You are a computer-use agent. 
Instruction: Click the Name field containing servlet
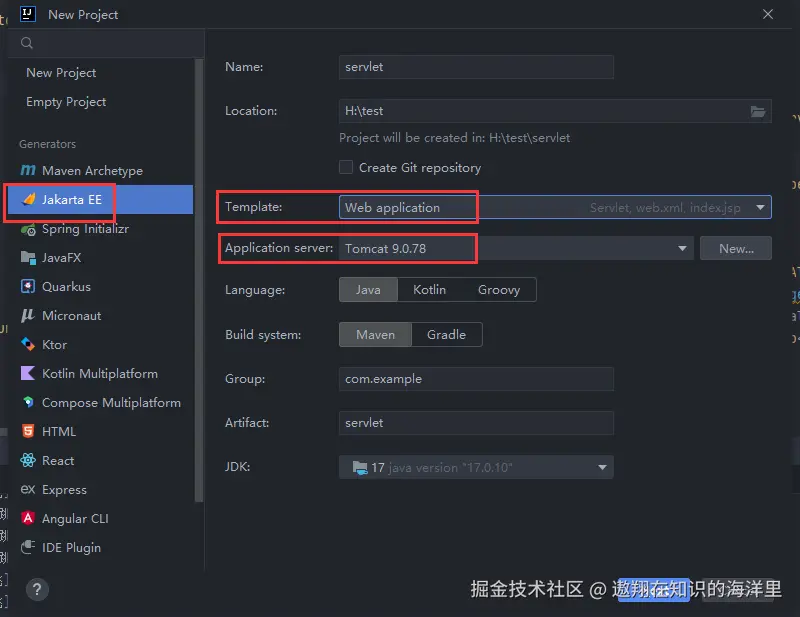click(x=476, y=67)
